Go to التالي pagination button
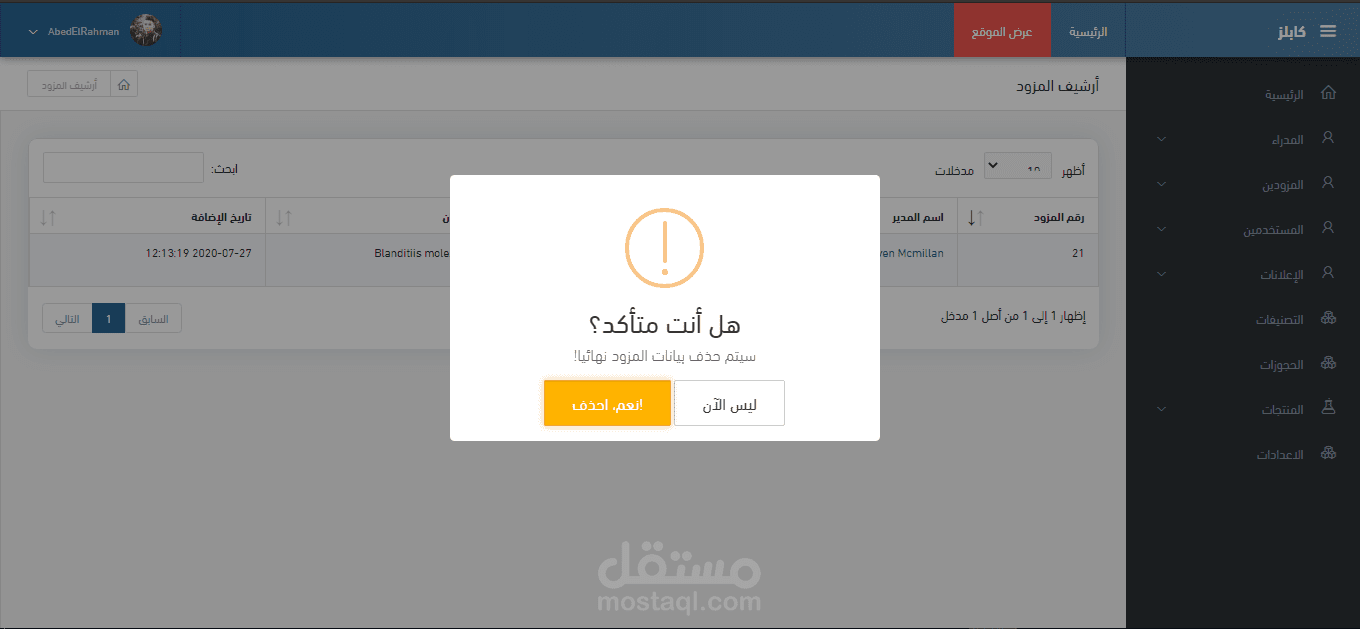Image resolution: width=1360 pixels, height=629 pixels. click(67, 319)
